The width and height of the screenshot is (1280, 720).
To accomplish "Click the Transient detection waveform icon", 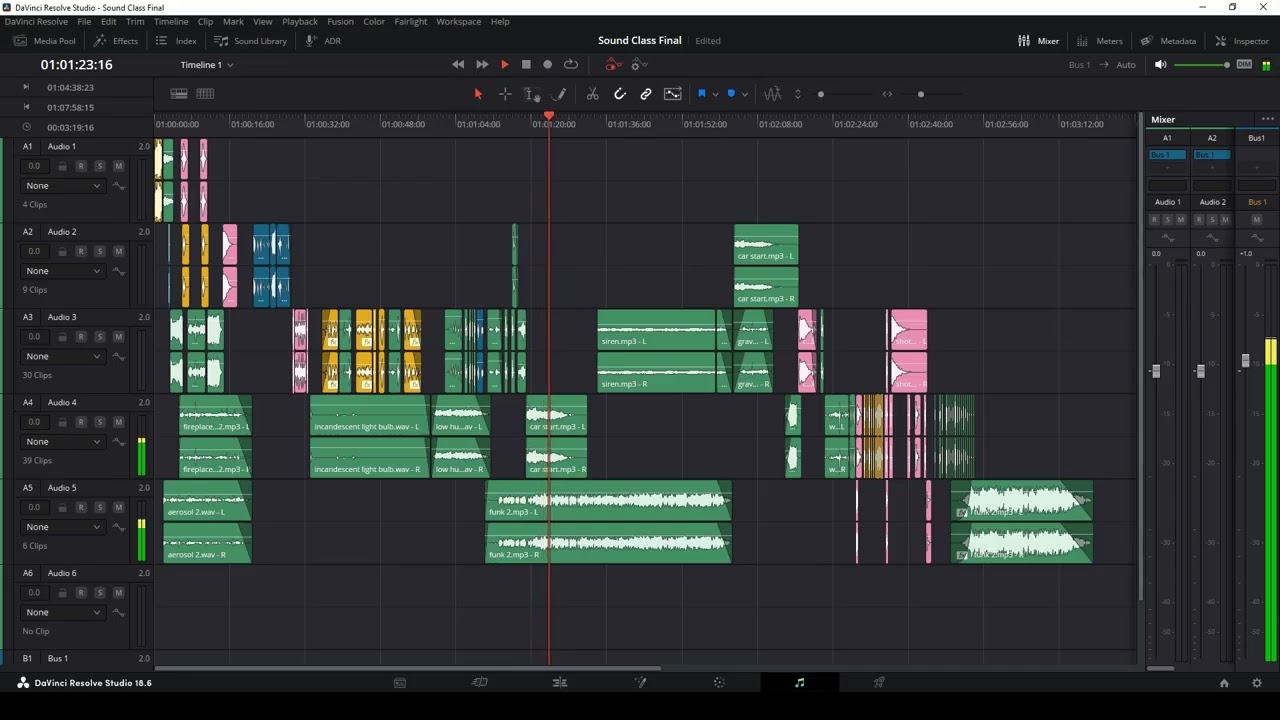I will click(772, 94).
